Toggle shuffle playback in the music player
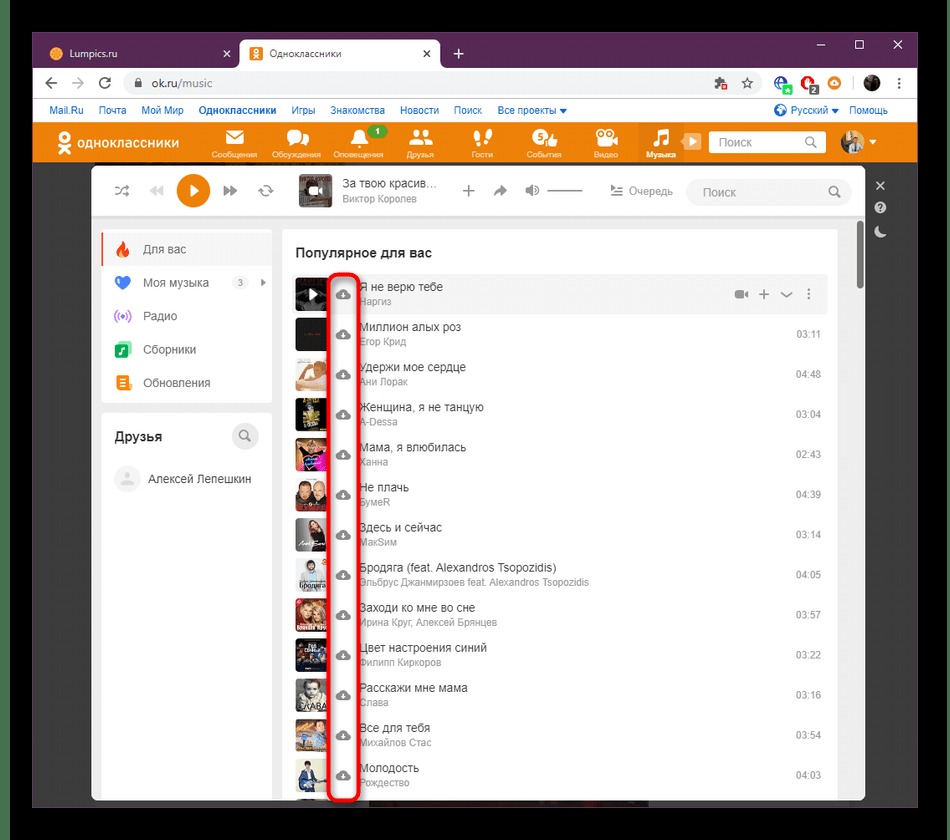 tap(122, 191)
